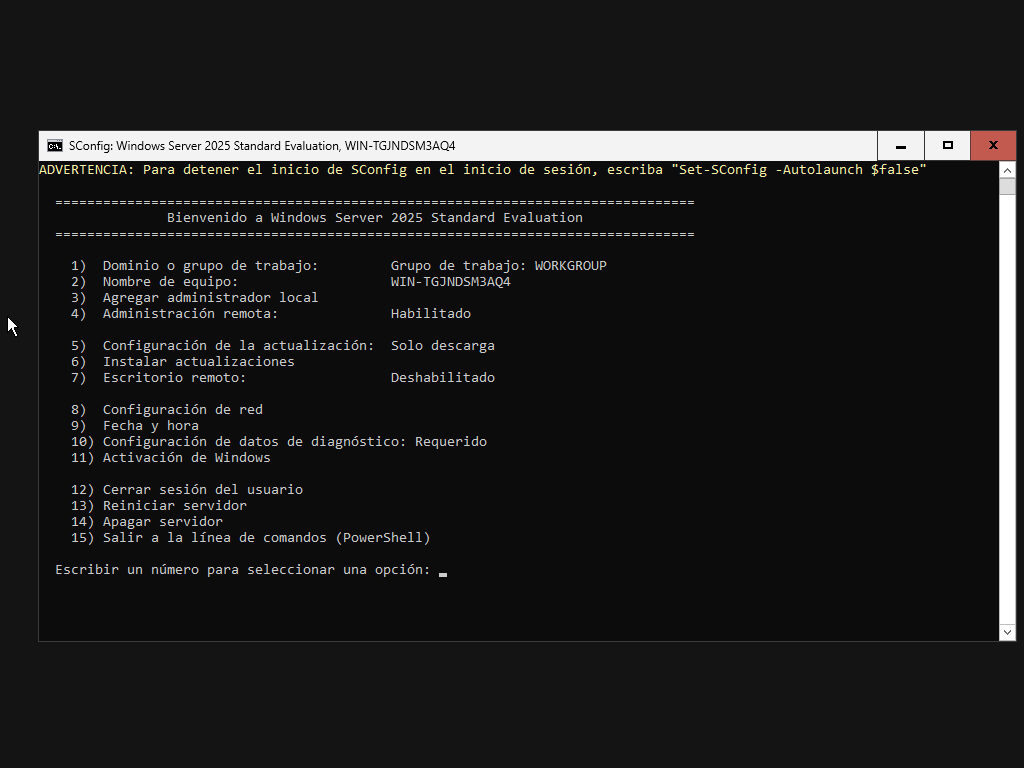
Task: Click the computer name value WIN-TGJNDSM3AQ4 in list
Action: [451, 281]
